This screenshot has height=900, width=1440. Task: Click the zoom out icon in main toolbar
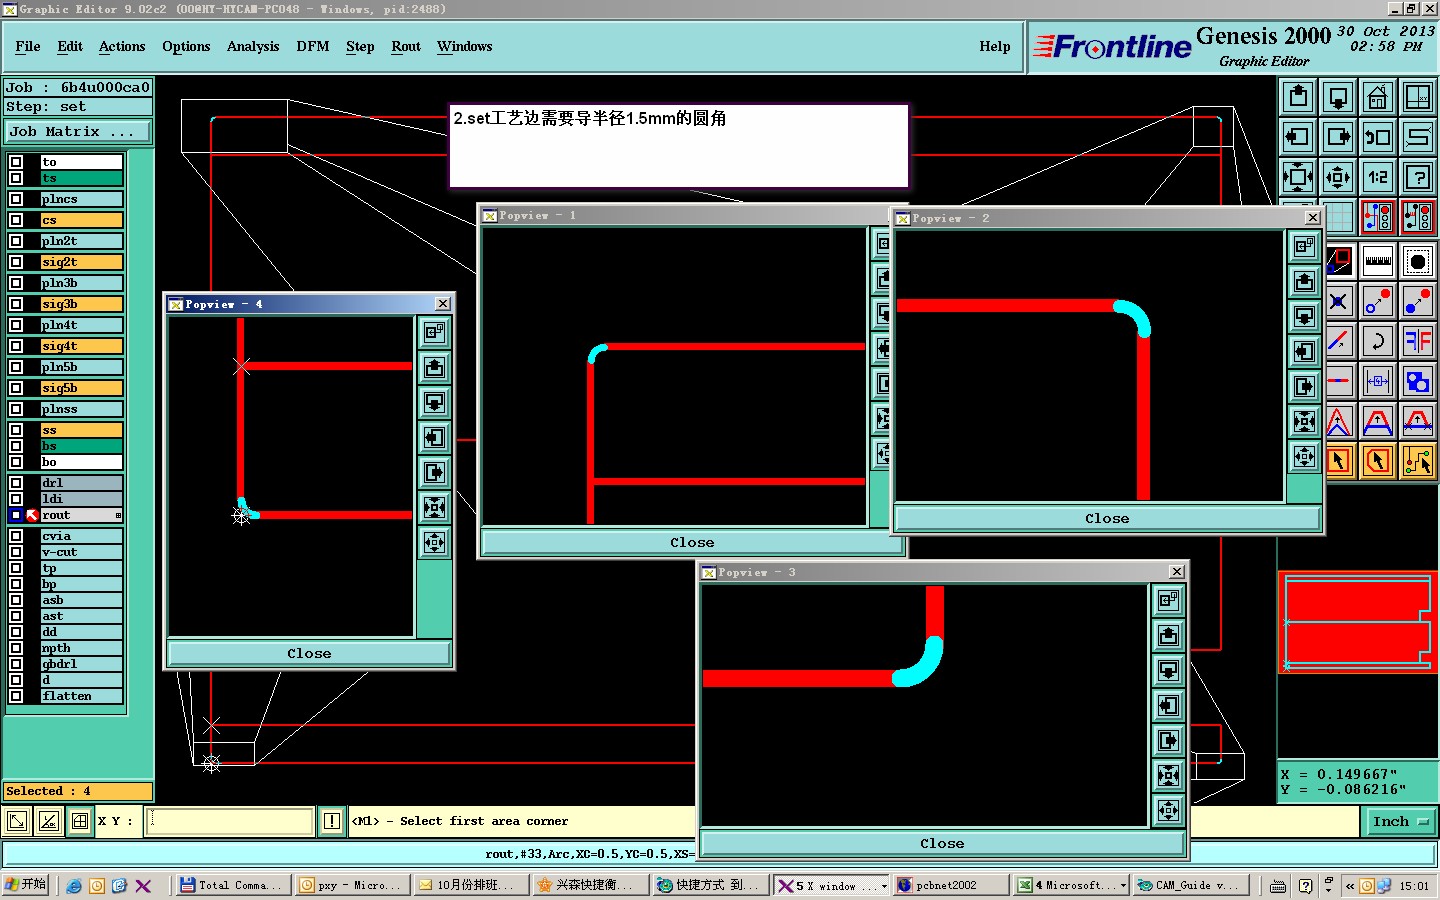tap(1338, 178)
